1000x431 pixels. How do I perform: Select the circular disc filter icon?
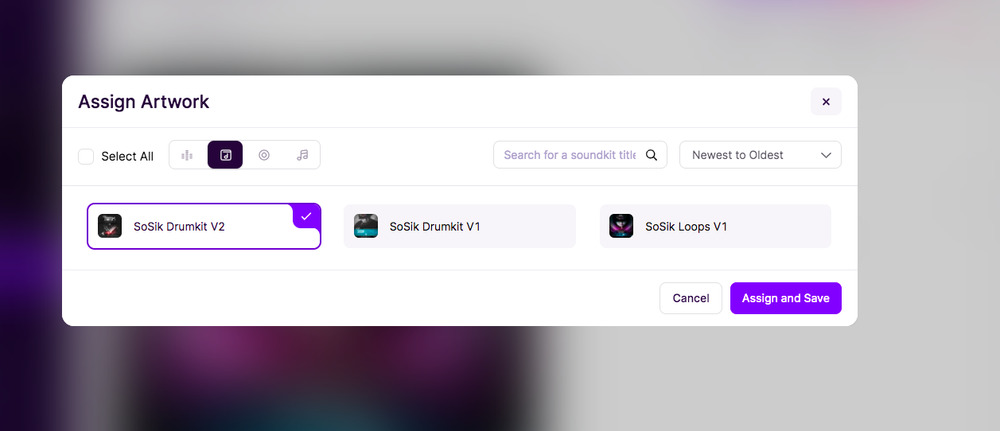(x=264, y=155)
